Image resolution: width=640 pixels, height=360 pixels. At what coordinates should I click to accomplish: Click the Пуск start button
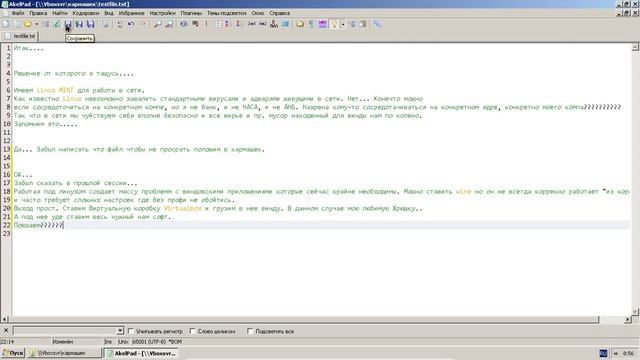[x=13, y=353]
